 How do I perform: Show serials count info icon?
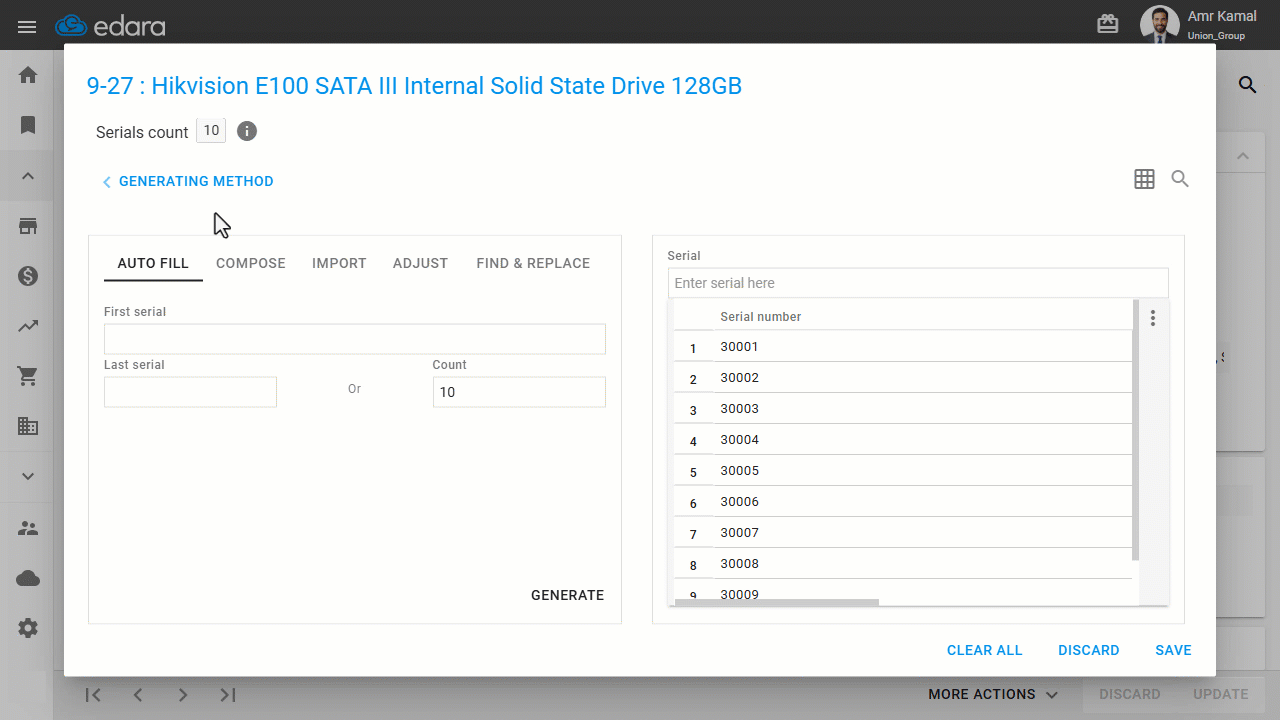247,131
